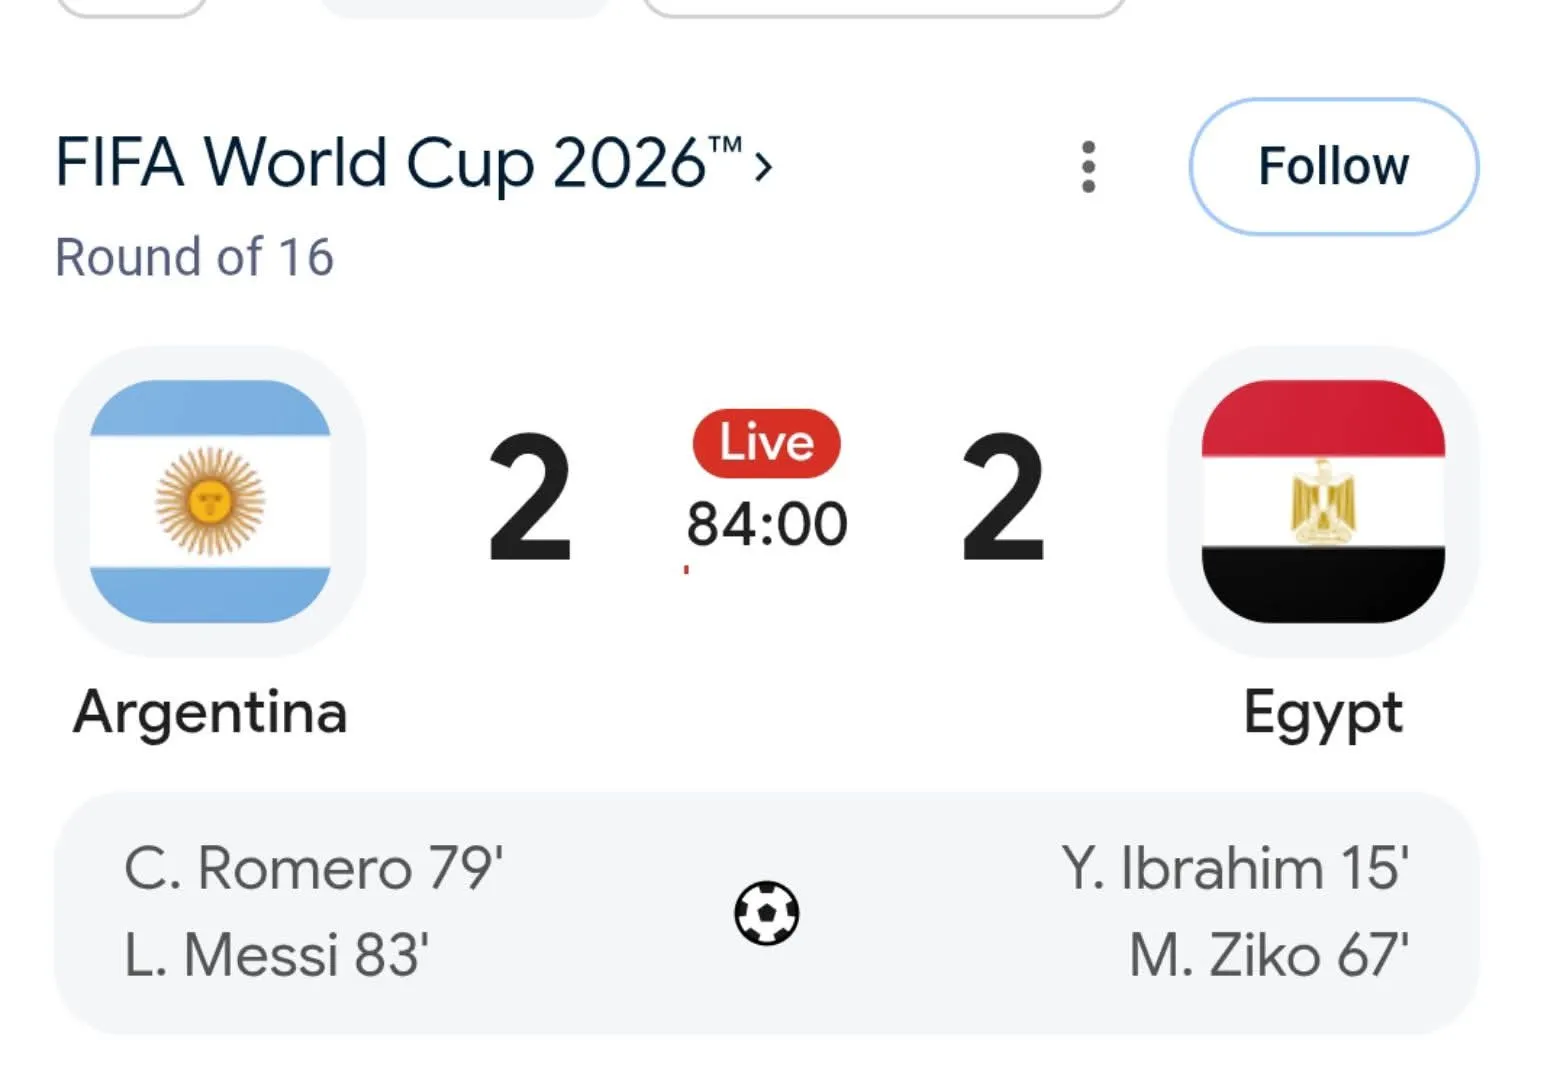Follow the FIFA World Cup 2026
The width and height of the screenshot is (1547, 1080).
(1333, 166)
